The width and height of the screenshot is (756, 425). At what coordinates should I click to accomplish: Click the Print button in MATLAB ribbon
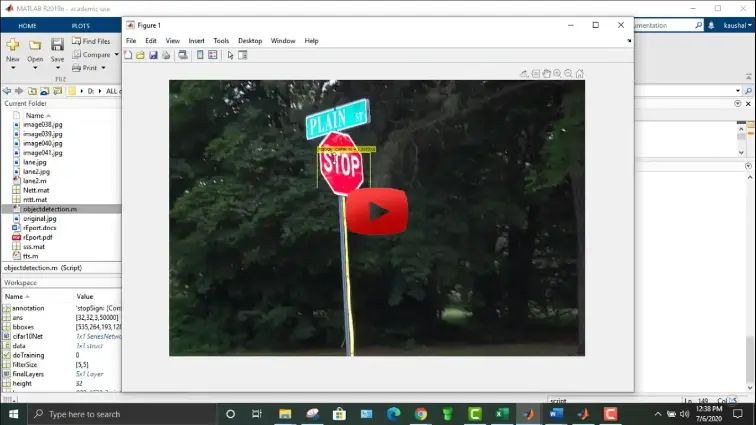pos(84,68)
